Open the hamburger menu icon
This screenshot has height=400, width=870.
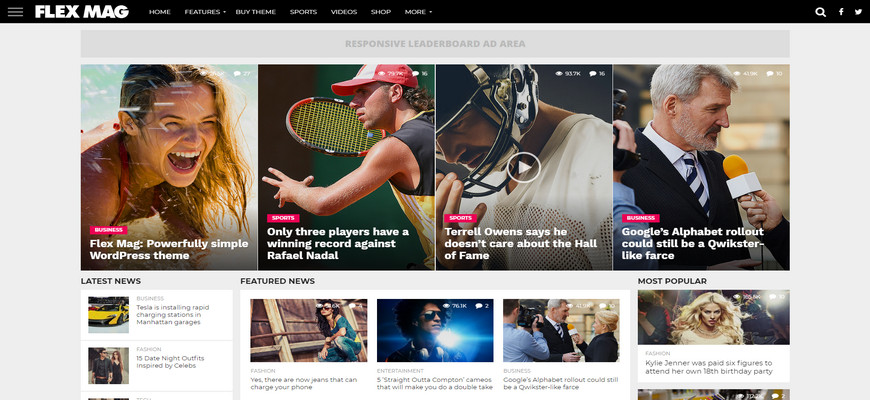16,12
